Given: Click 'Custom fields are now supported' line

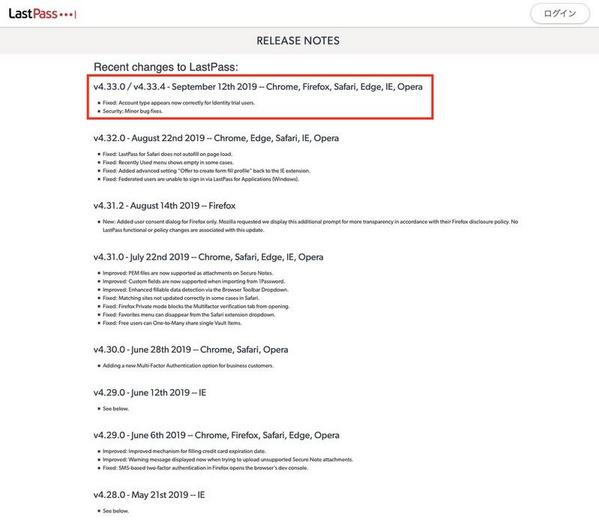Looking at the screenshot, I should (x=194, y=282).
